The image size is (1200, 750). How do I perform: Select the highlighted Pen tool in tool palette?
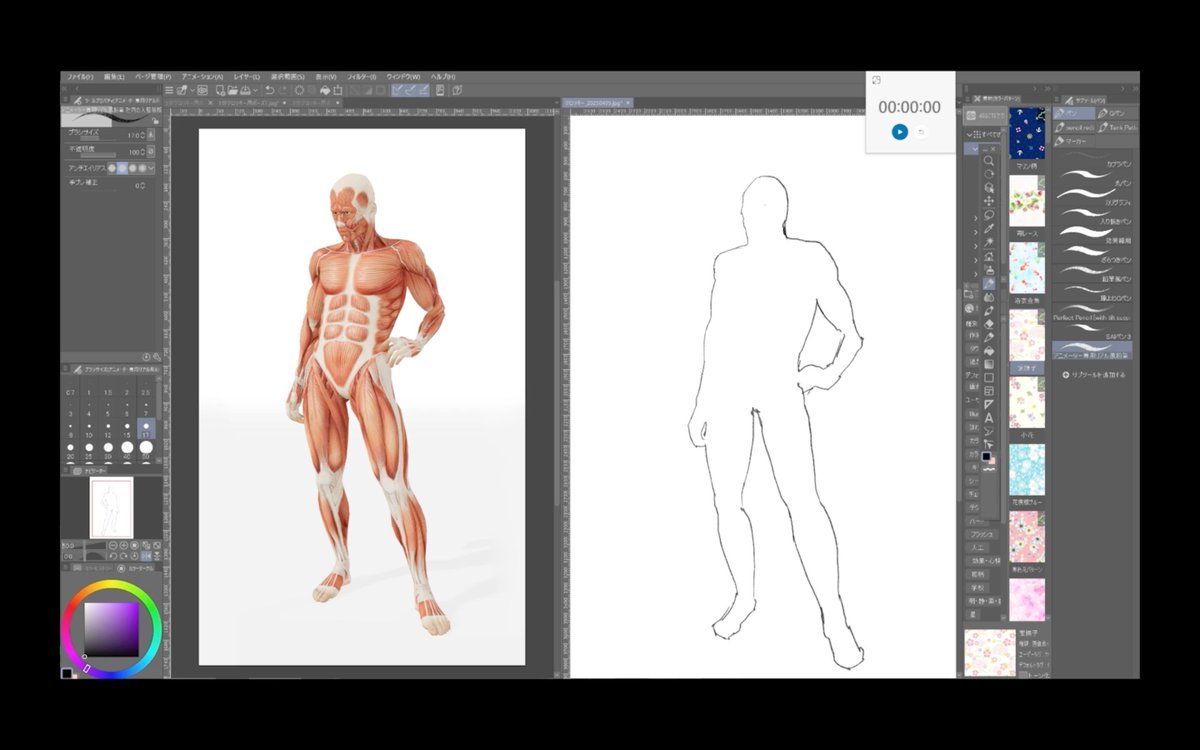989,283
